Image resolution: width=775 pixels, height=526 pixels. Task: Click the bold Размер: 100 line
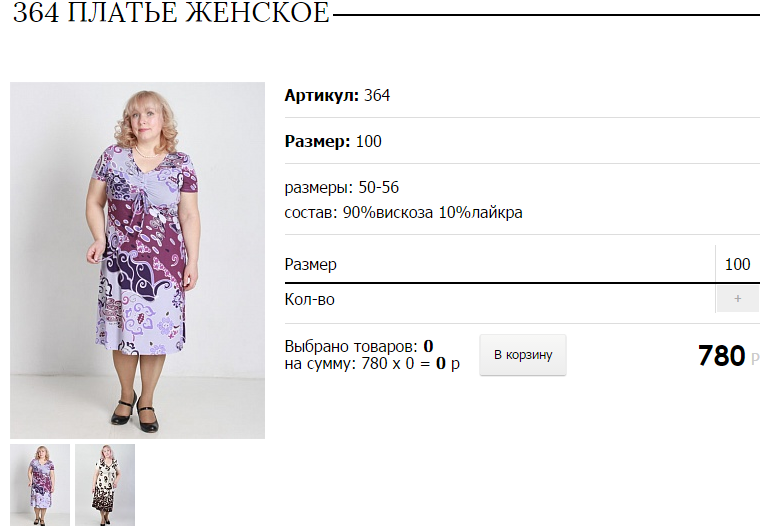click(333, 141)
